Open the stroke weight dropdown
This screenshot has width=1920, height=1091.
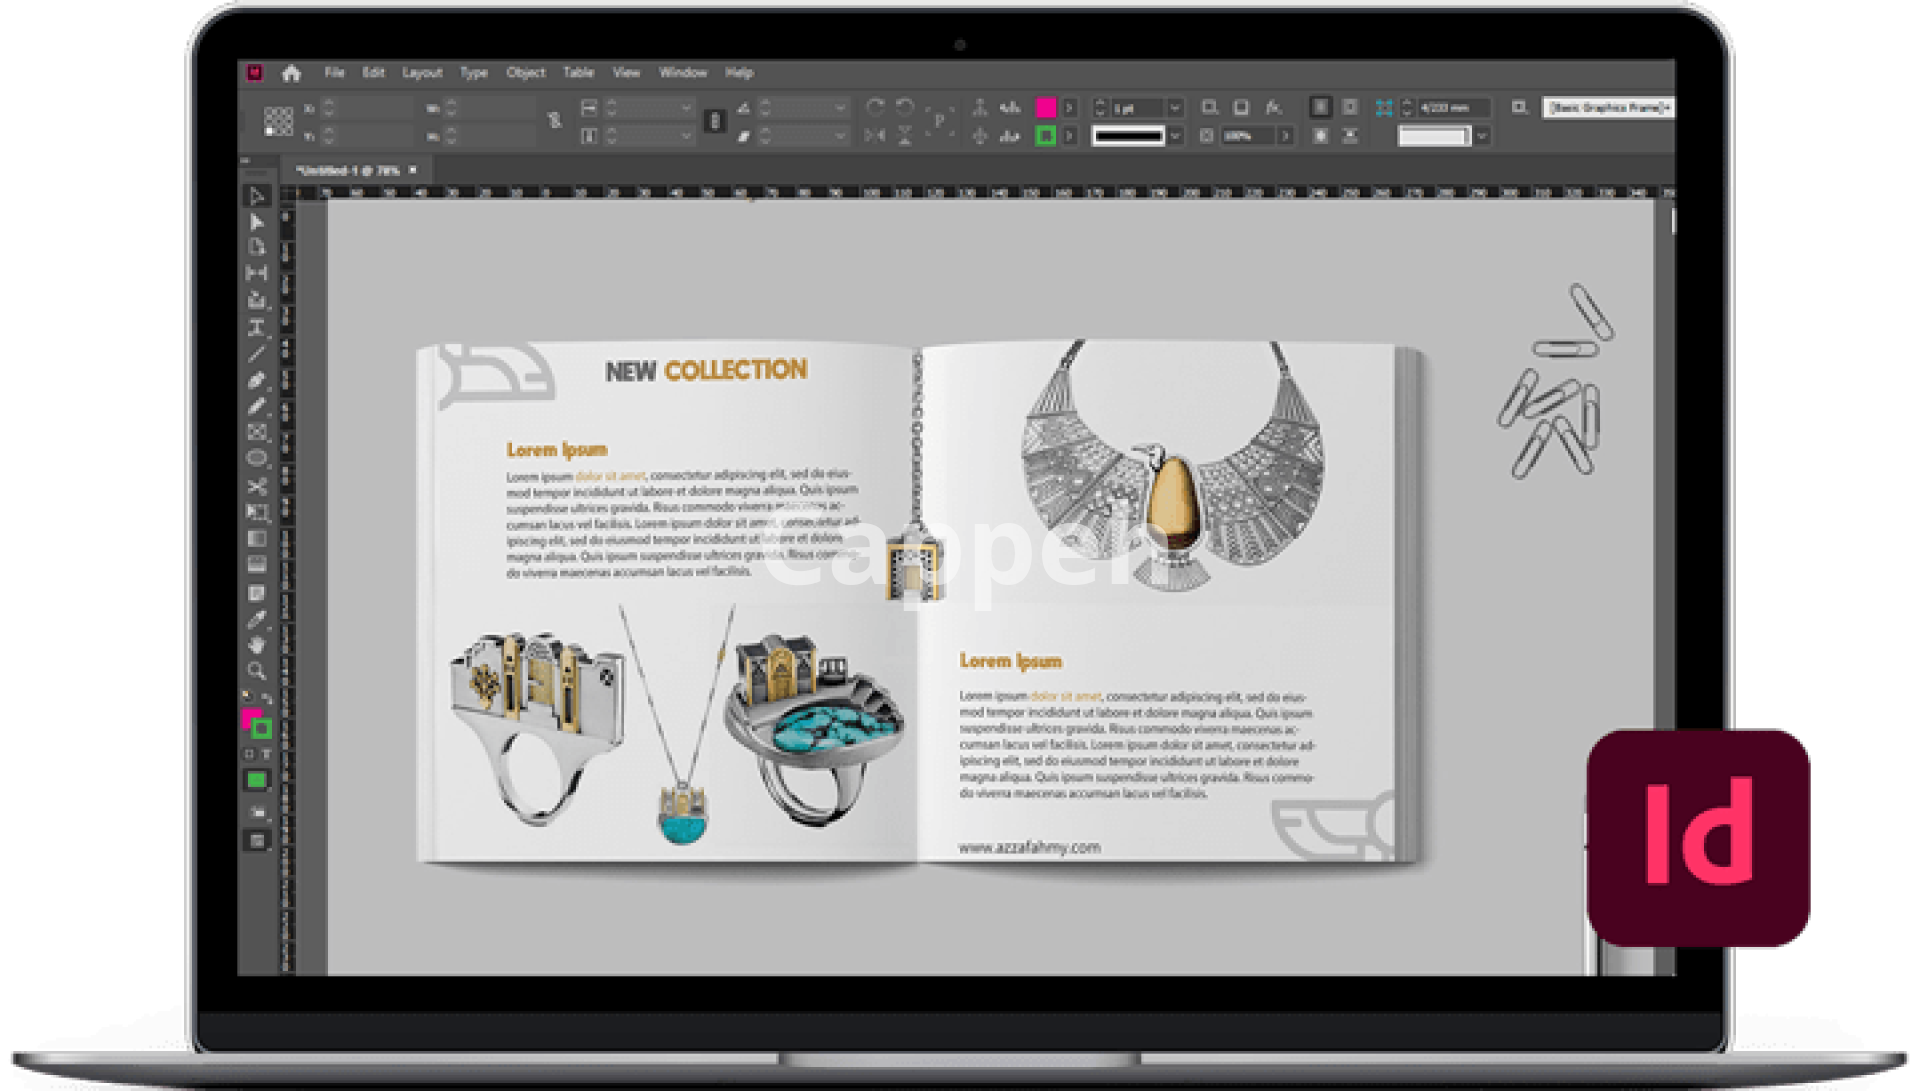click(x=1175, y=107)
